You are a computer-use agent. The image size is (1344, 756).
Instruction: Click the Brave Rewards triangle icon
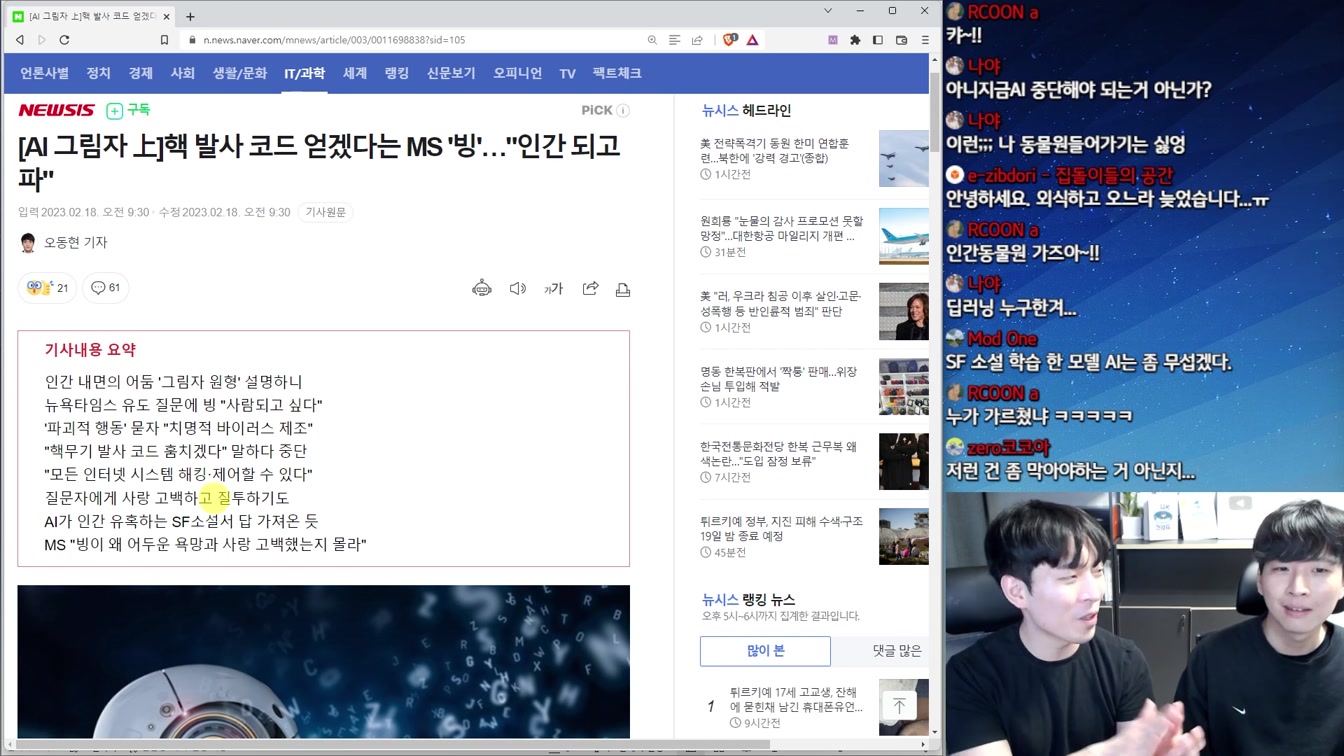(x=753, y=40)
